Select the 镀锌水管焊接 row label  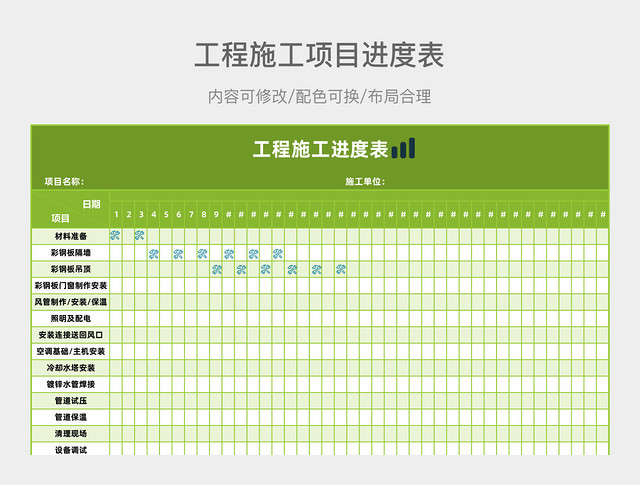71,384
